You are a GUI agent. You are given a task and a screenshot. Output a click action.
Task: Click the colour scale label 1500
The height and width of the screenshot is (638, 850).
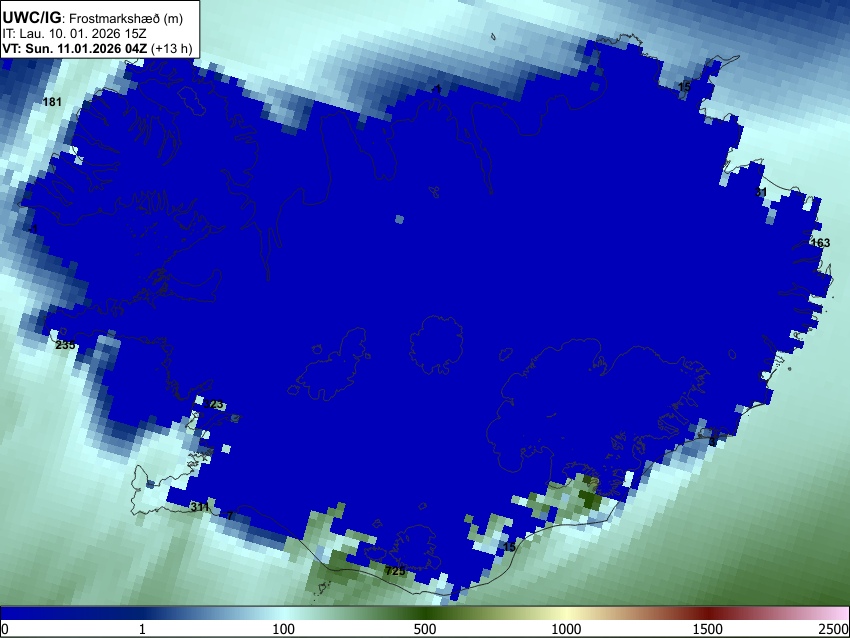tap(707, 629)
